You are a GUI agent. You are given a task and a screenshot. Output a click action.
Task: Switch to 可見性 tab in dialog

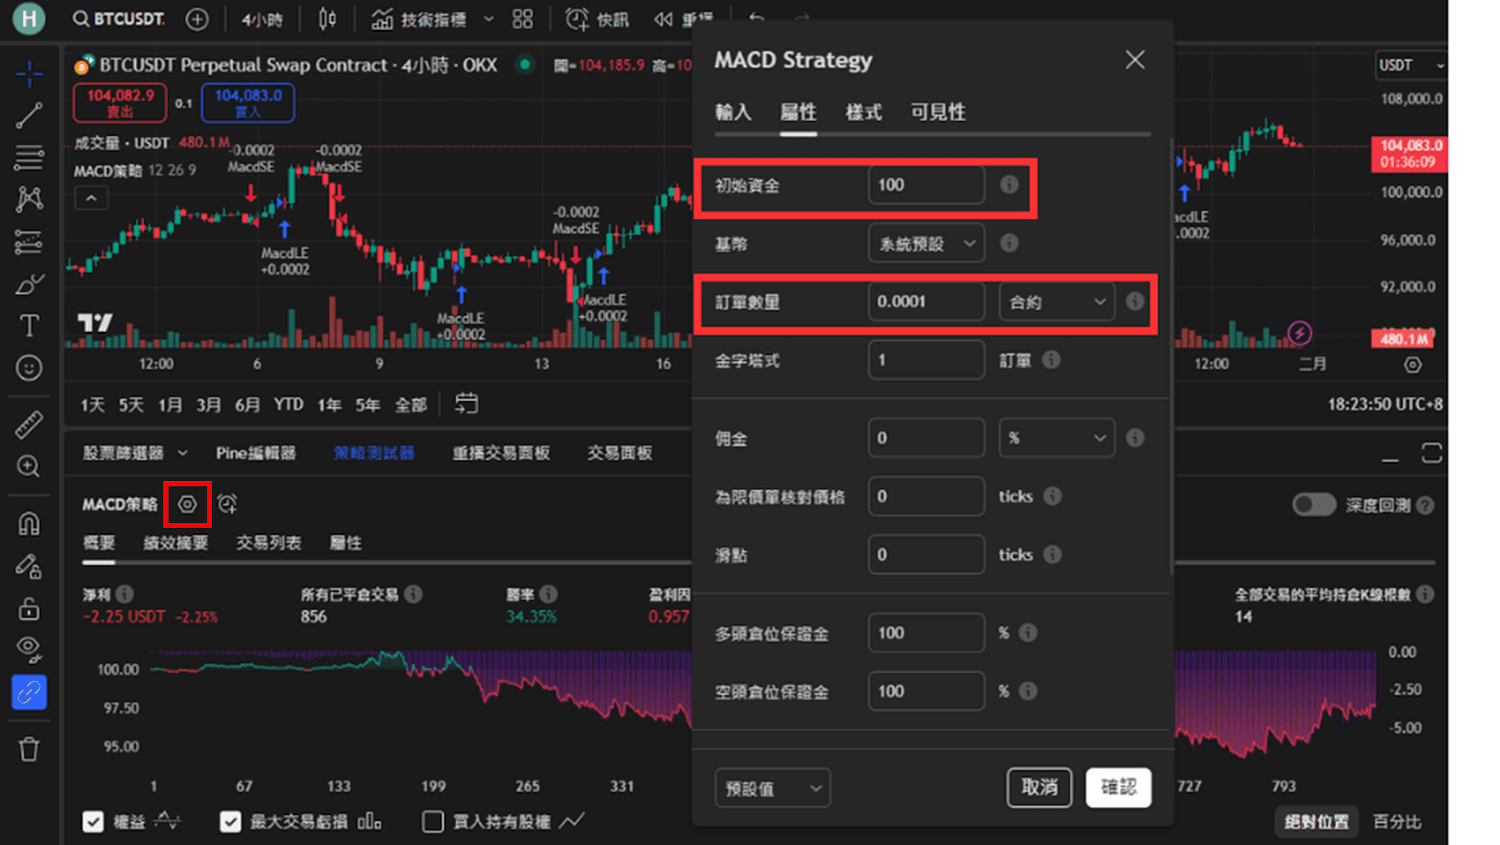tap(938, 112)
